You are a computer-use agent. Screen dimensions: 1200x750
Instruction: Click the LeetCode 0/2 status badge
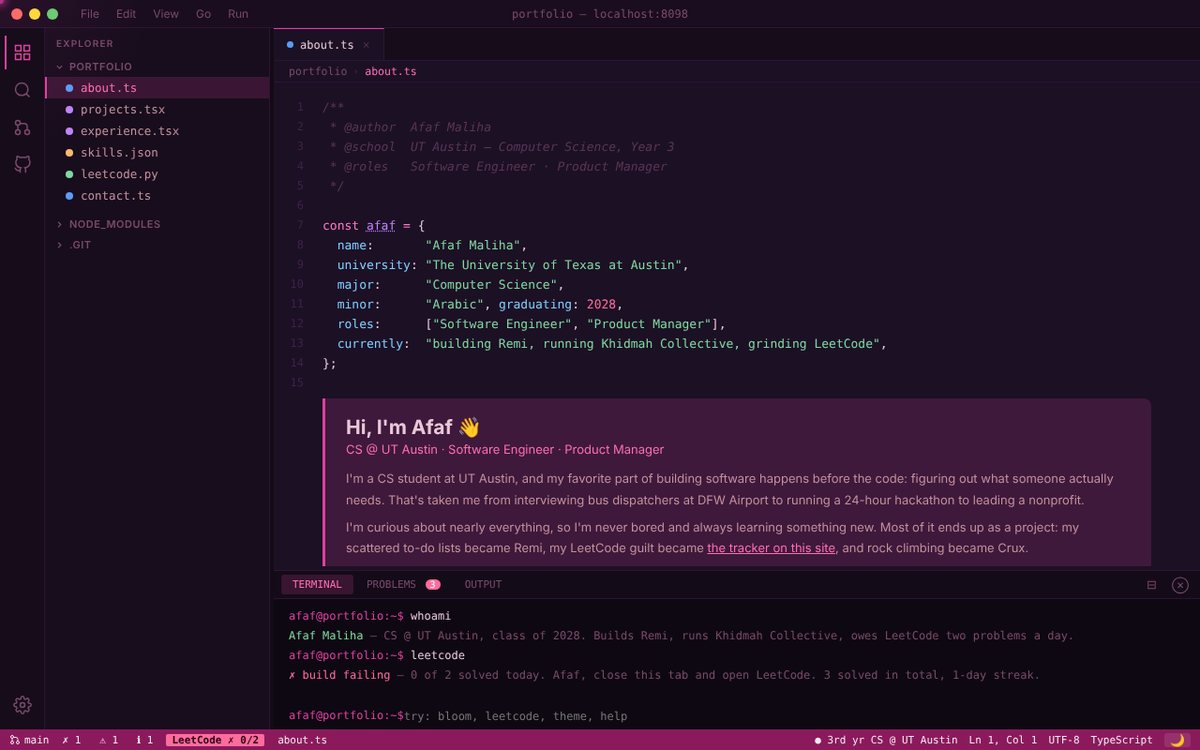pos(216,740)
